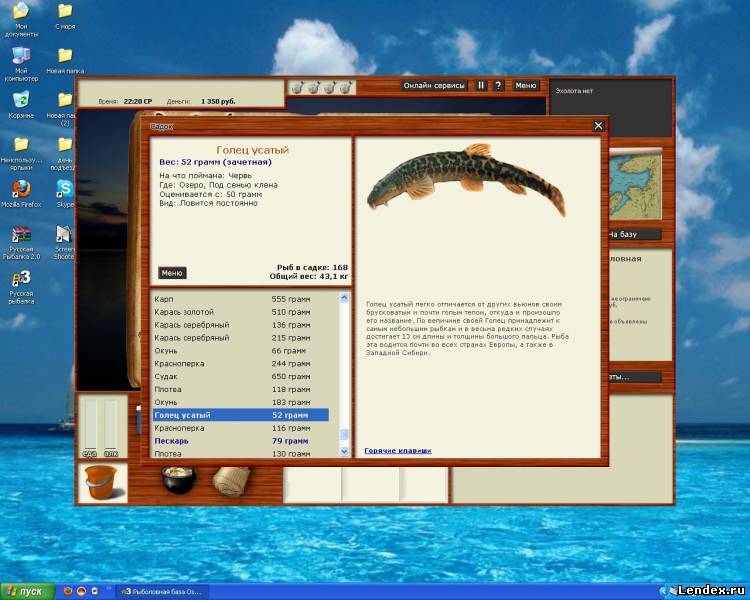Screen dimensions: 750x600
Task: Select Окунь 66 грамм row
Action: click(x=241, y=351)
